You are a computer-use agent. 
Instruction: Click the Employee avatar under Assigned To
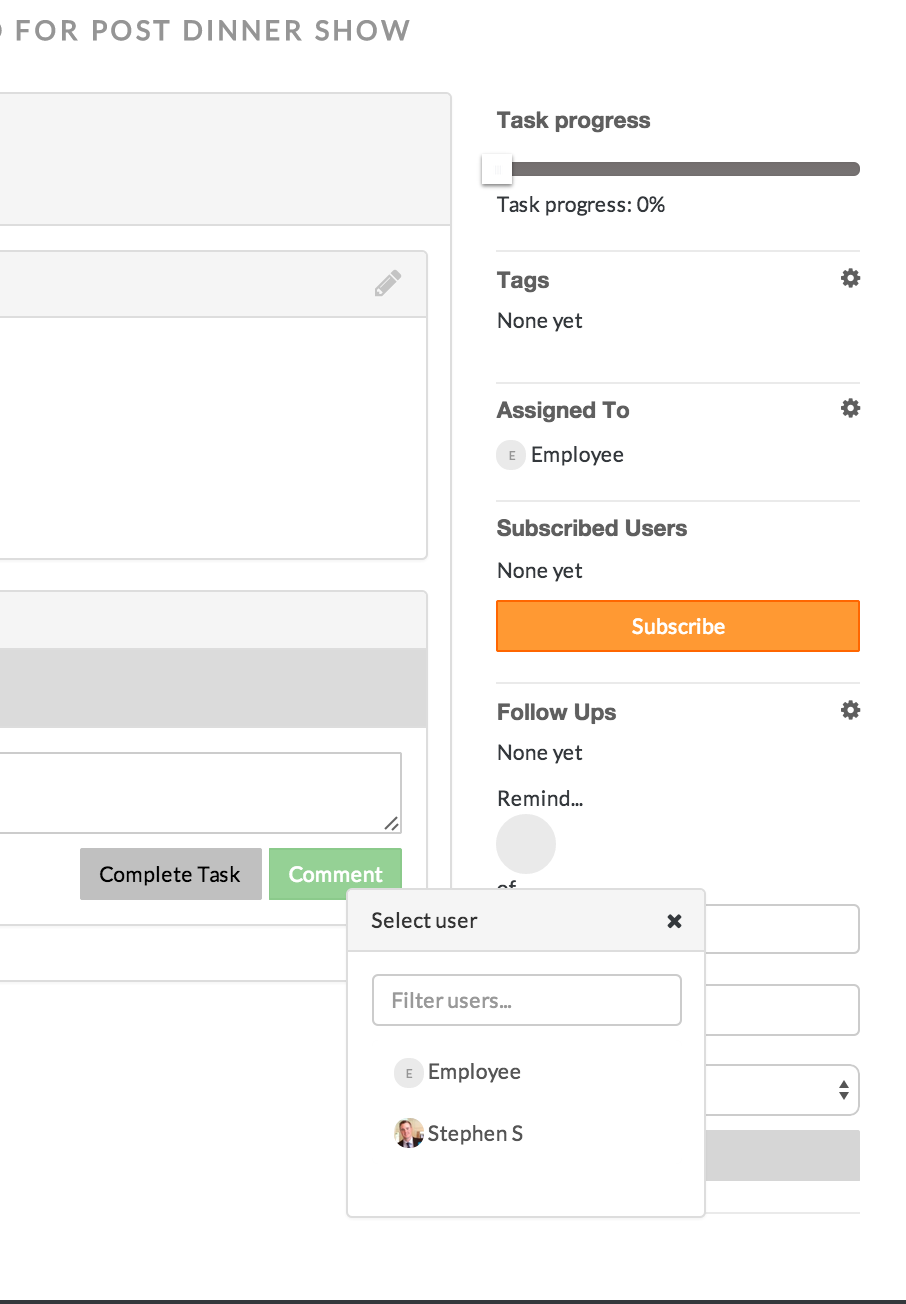pyautogui.click(x=511, y=456)
